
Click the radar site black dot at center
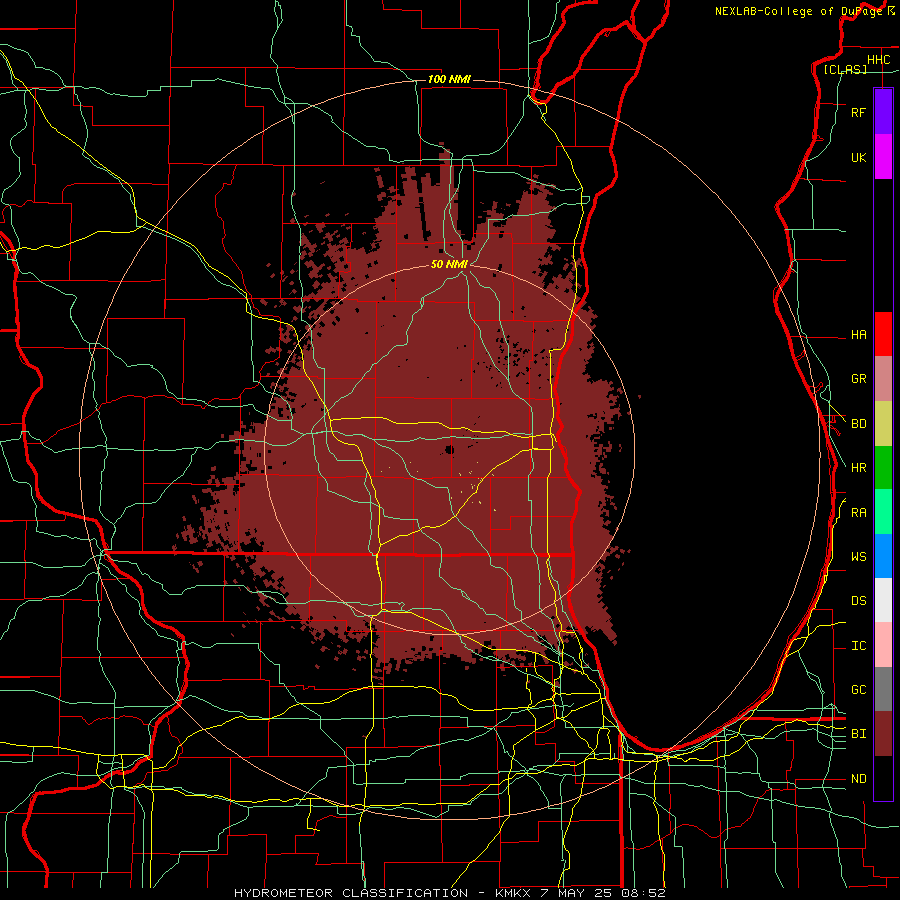[449, 450]
